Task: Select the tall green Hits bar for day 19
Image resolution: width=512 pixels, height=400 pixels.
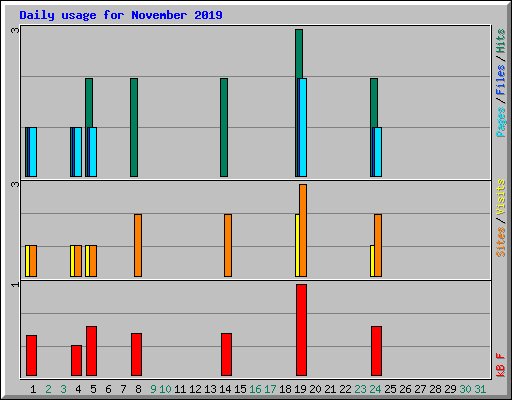Action: point(299,53)
